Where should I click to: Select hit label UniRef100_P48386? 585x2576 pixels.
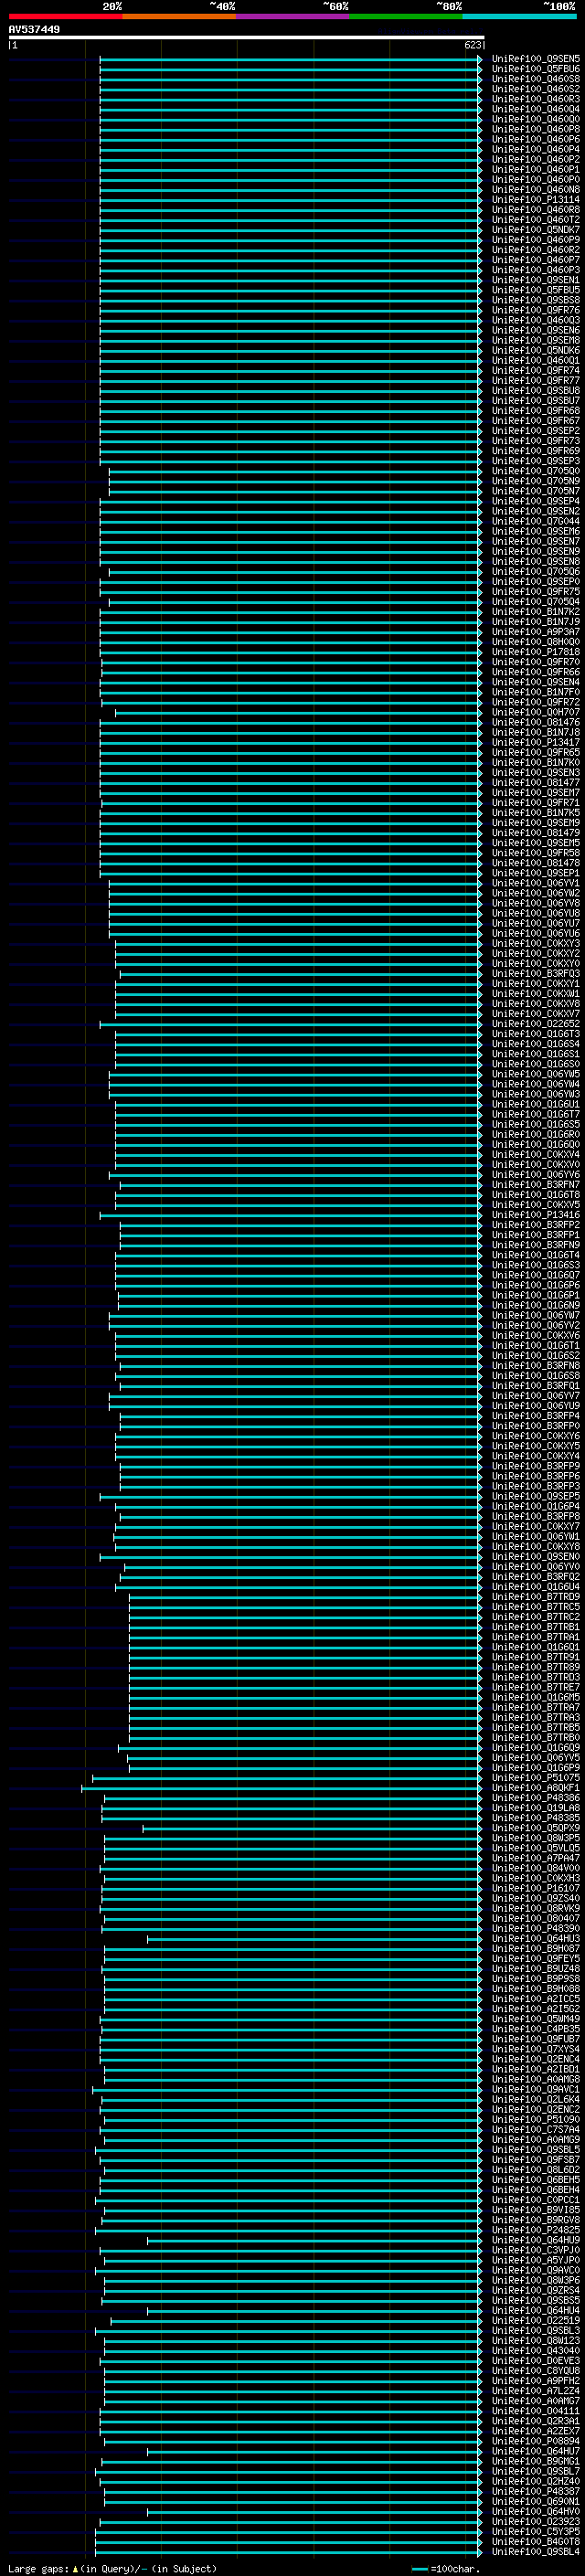coord(536,1798)
